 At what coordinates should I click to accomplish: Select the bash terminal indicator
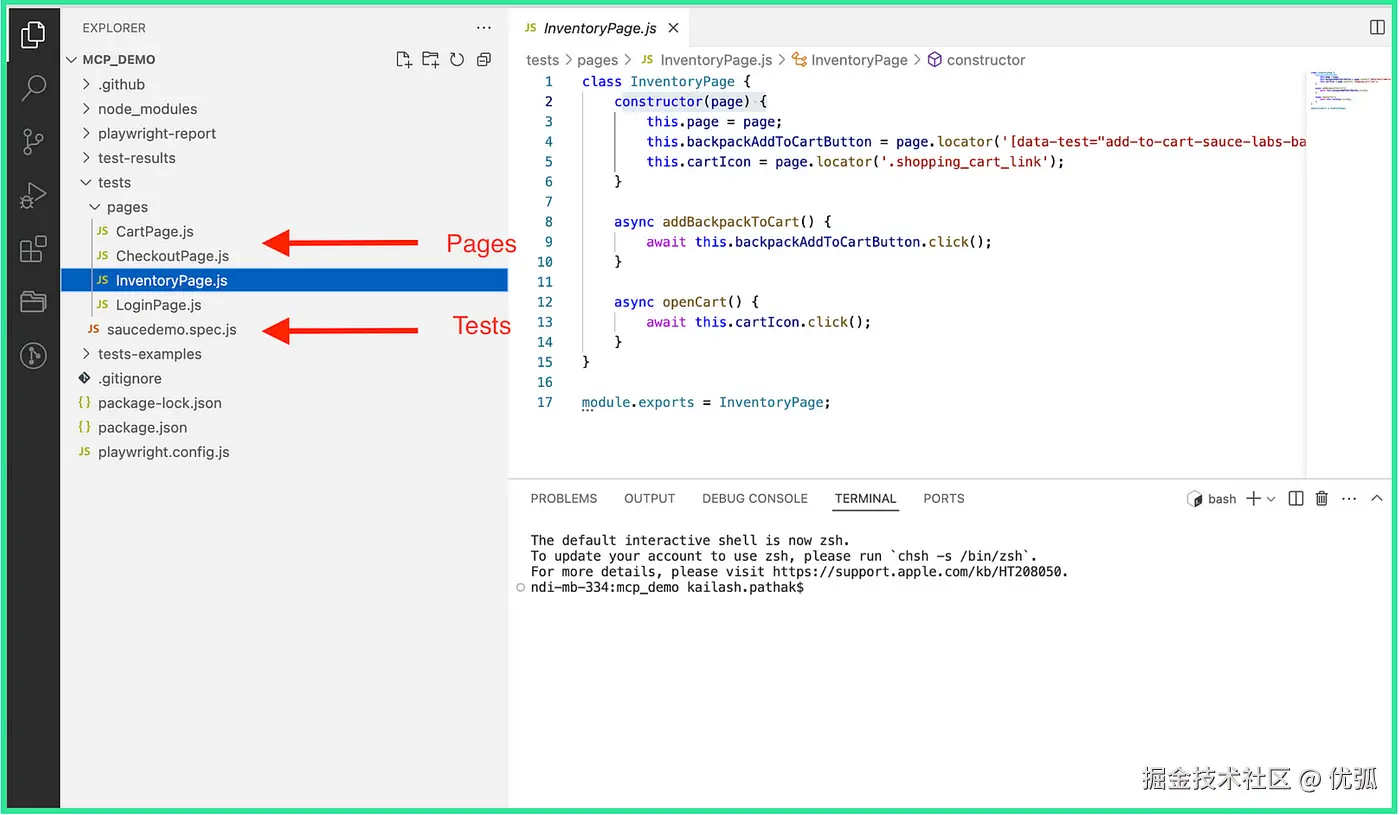coord(1211,498)
